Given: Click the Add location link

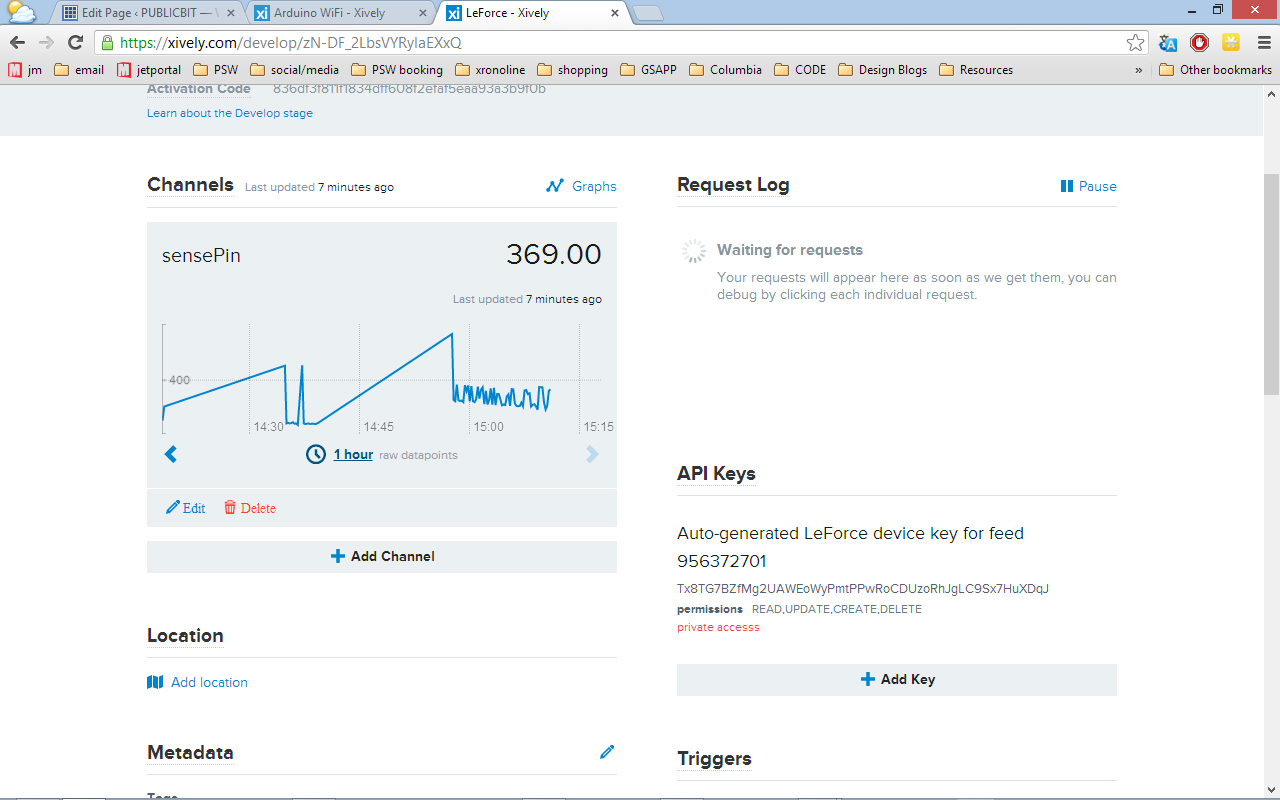Looking at the screenshot, I should pyautogui.click(x=209, y=682).
